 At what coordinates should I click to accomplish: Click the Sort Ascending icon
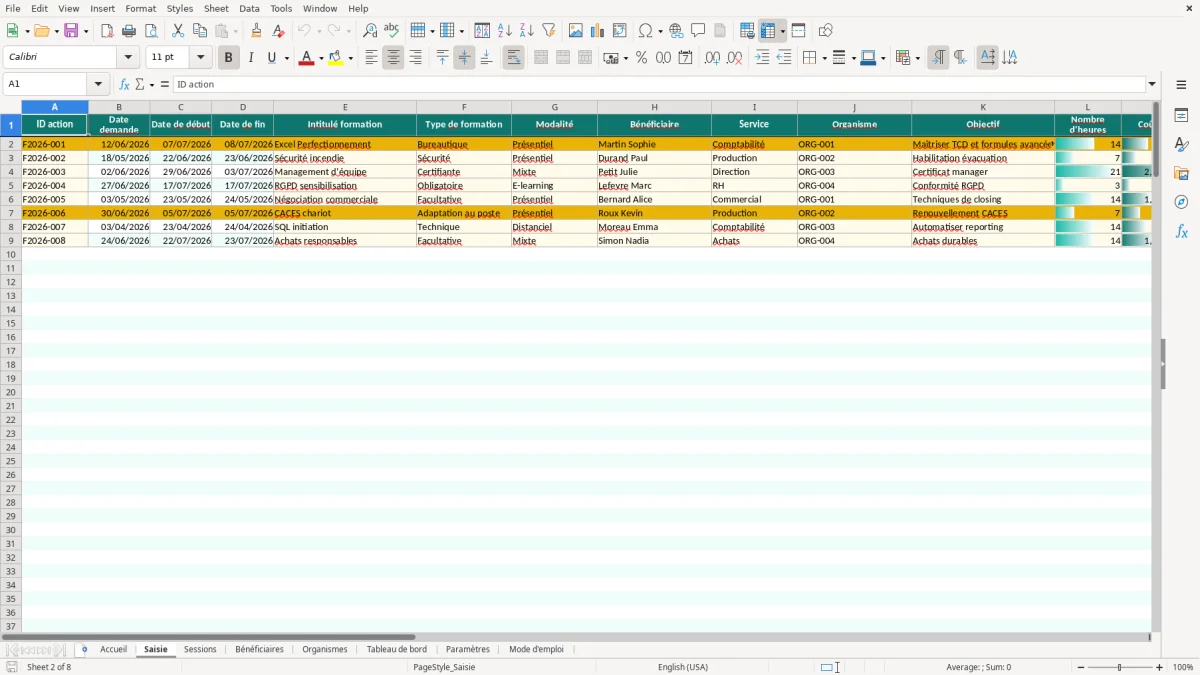coord(505,31)
